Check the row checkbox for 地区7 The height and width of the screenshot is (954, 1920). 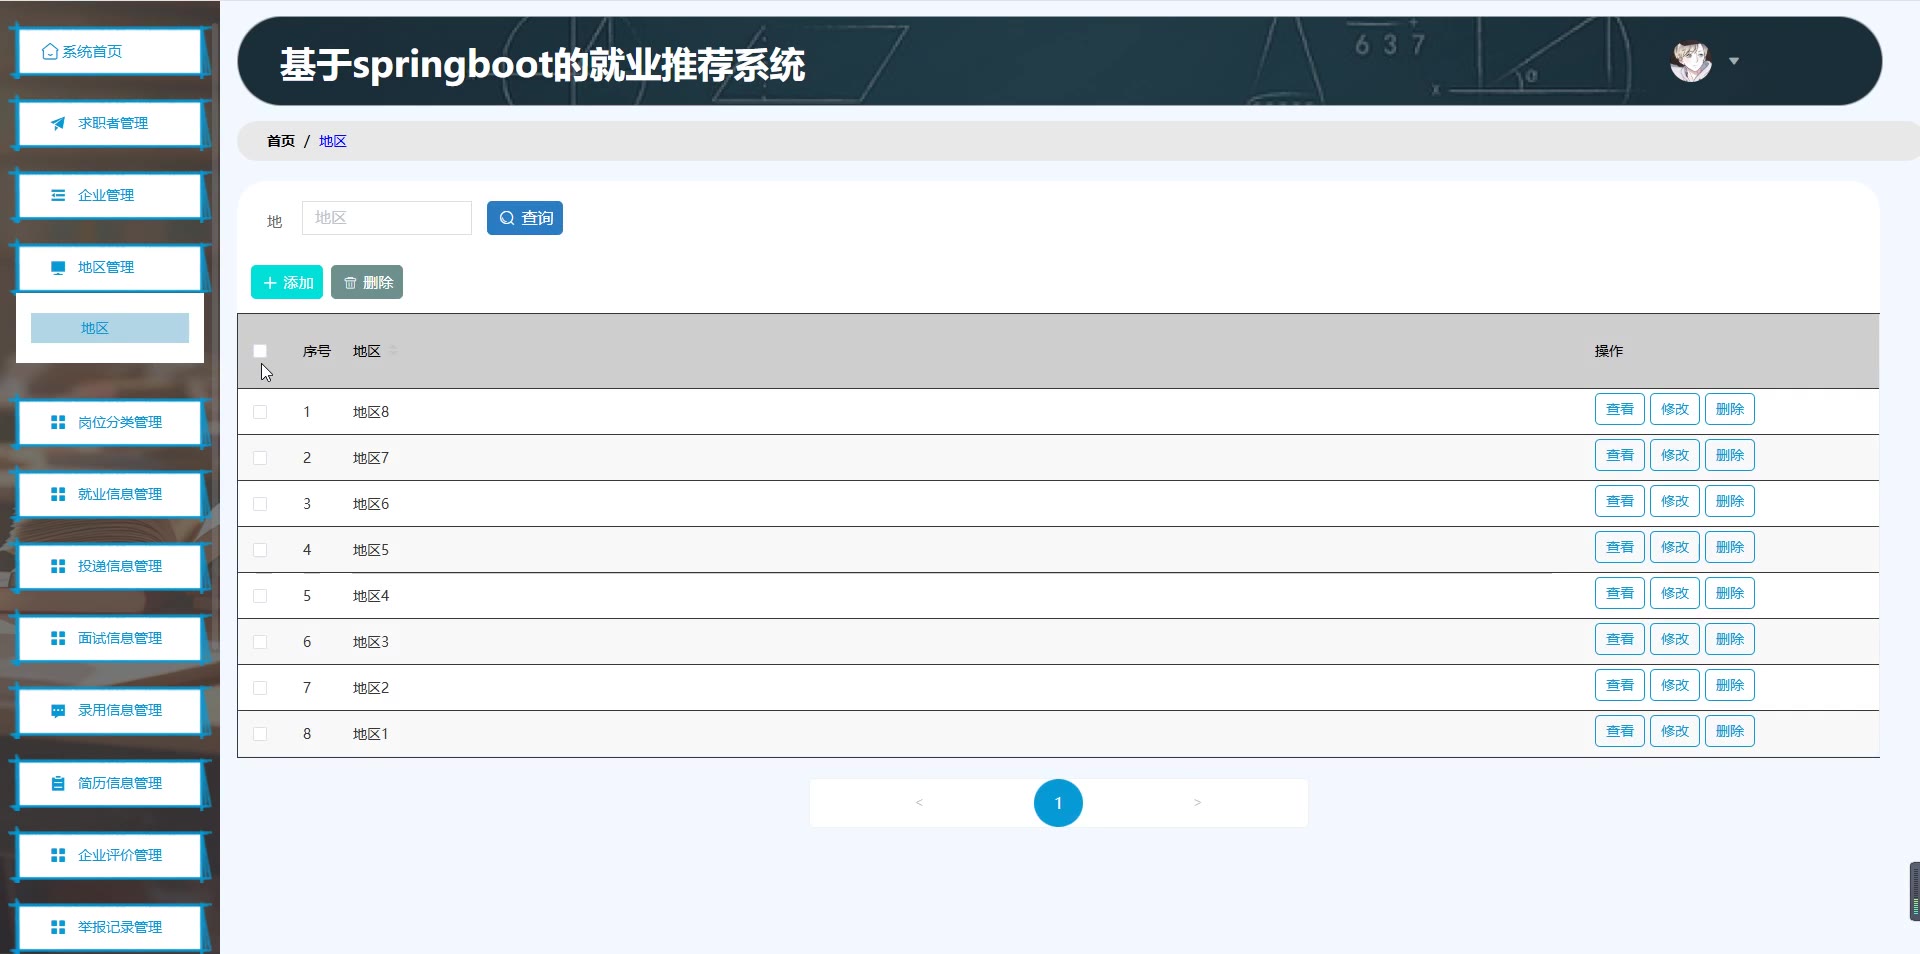tap(260, 458)
